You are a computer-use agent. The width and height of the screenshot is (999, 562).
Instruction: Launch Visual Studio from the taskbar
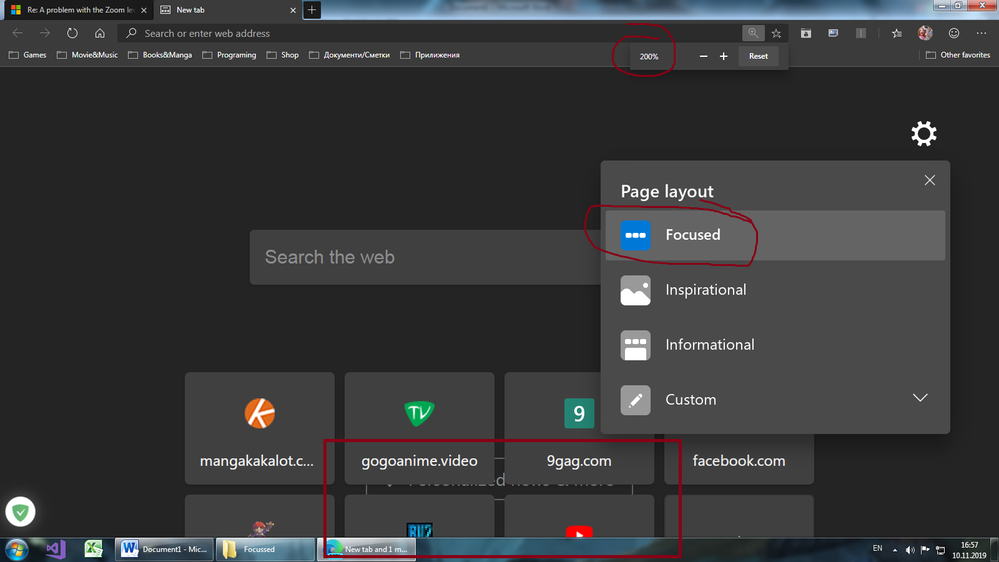pos(56,549)
